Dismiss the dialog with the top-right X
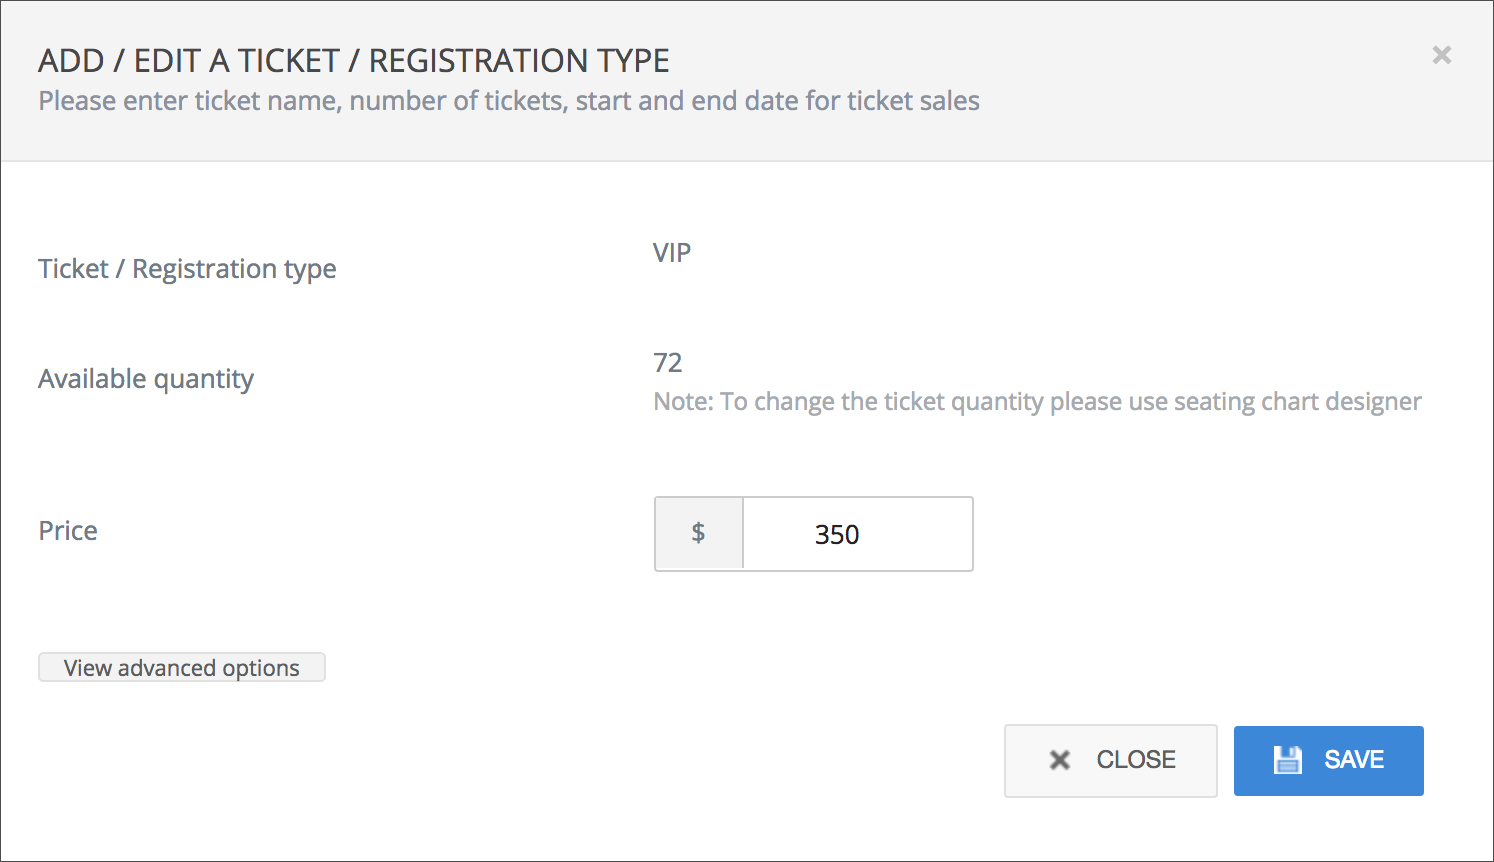 [x=1441, y=55]
